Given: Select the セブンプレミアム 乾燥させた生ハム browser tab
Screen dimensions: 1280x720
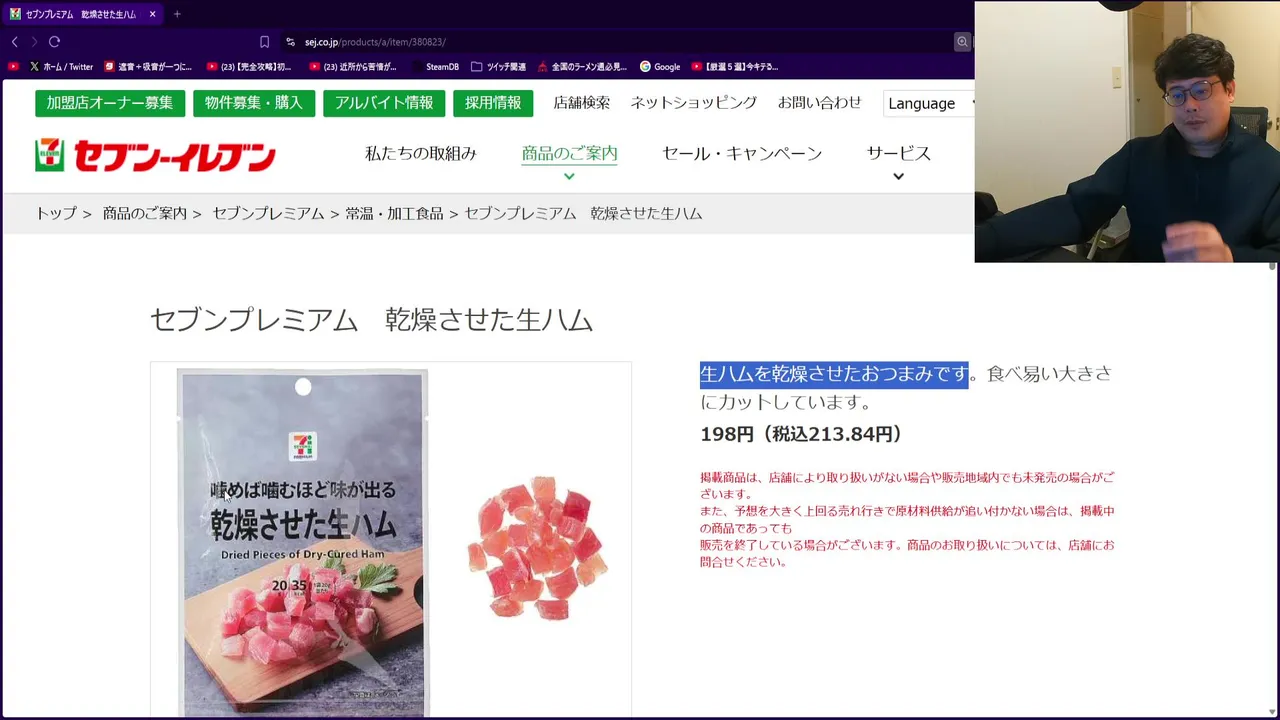Looking at the screenshot, I should click(83, 14).
